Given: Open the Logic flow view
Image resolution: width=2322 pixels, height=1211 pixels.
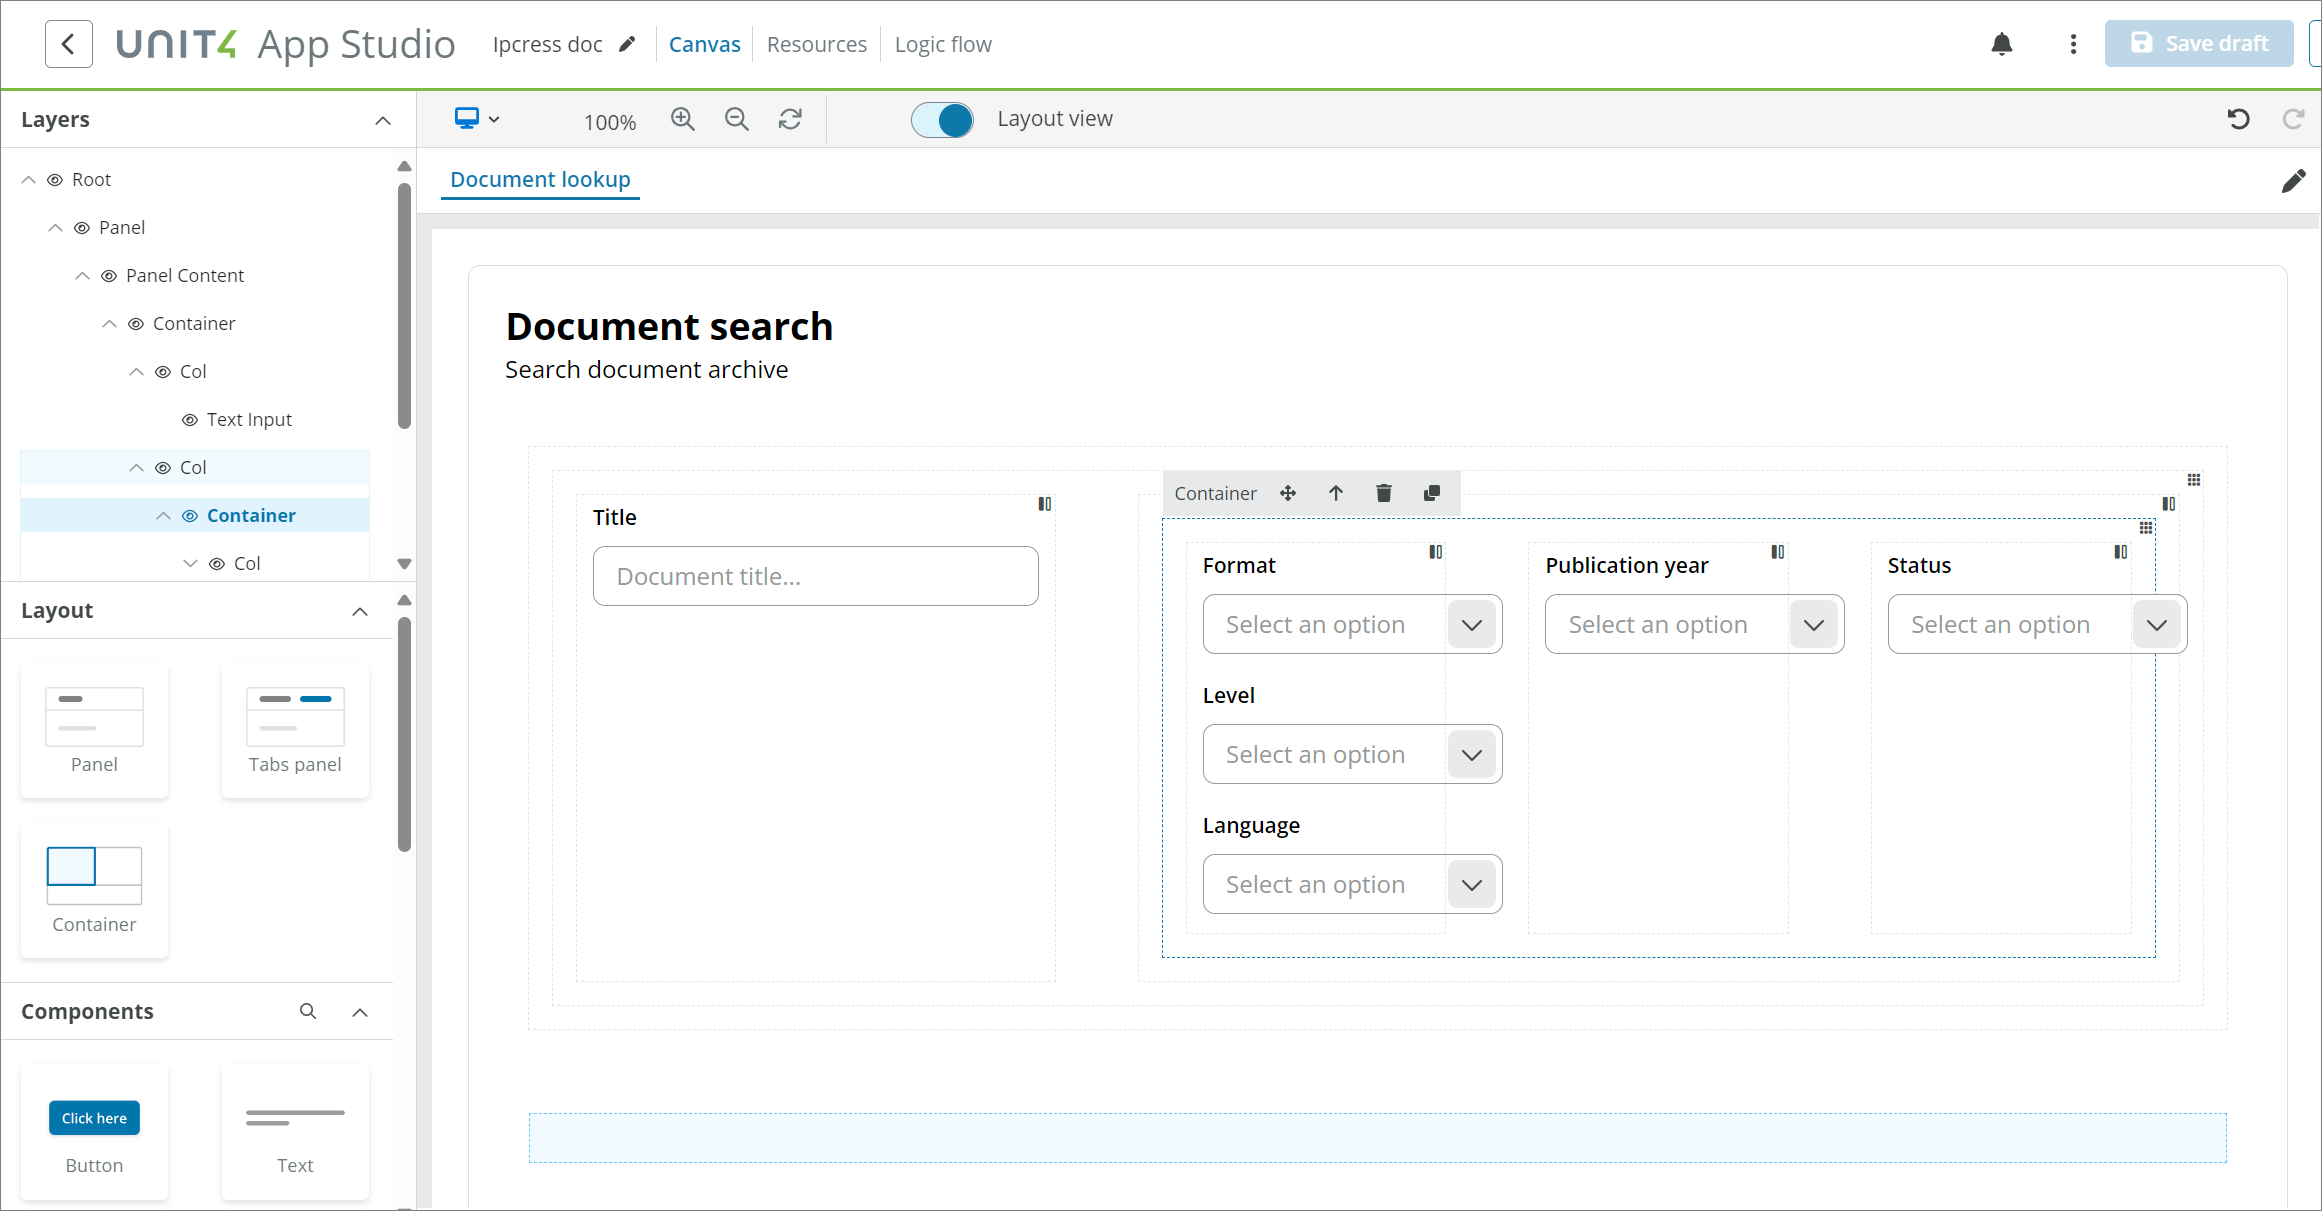Looking at the screenshot, I should 942,44.
